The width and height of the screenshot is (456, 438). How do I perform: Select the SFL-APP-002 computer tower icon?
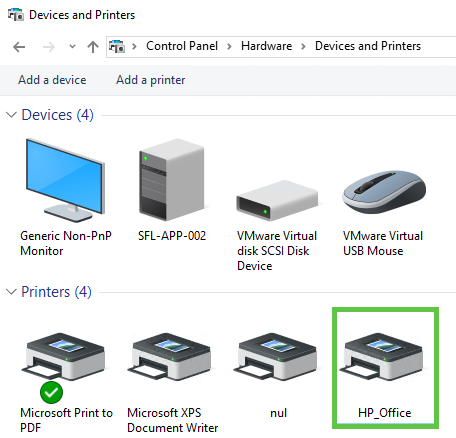click(172, 180)
